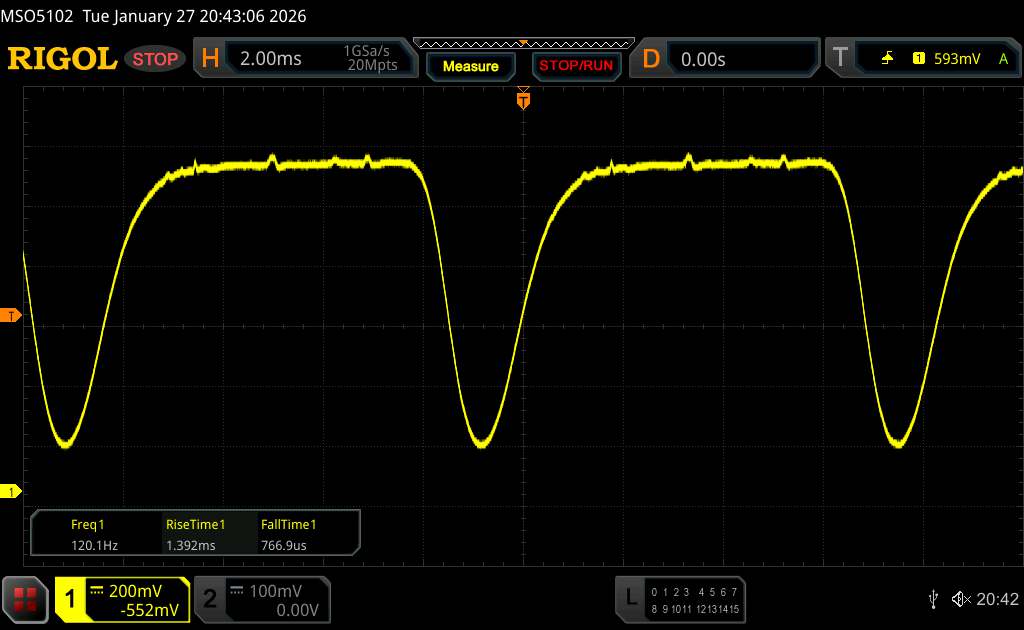Select the RiseTime1 measurement result

(x=195, y=534)
